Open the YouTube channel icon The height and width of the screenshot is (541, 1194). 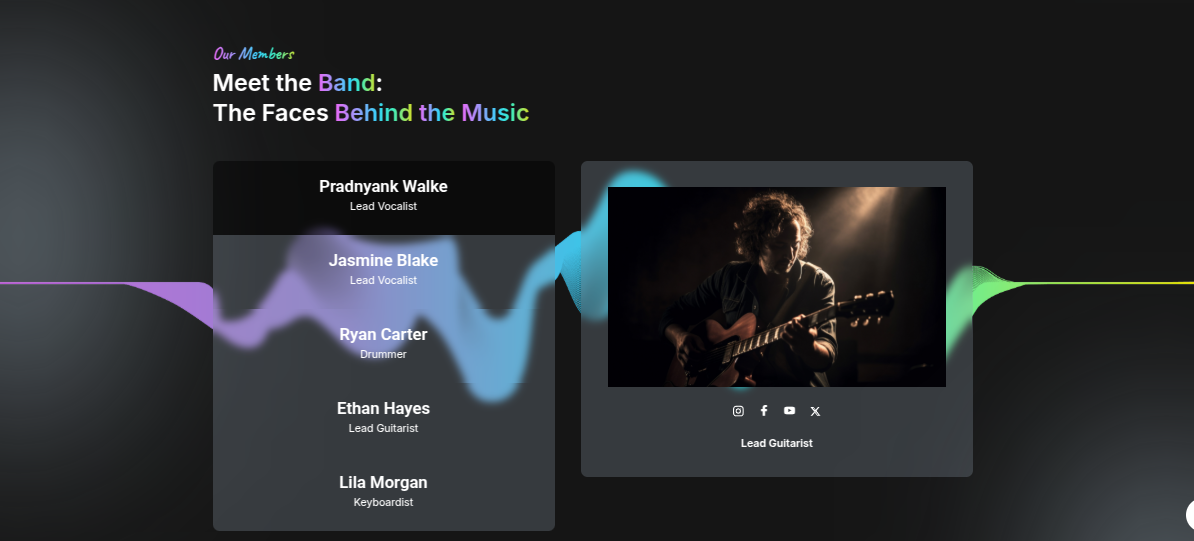click(790, 411)
